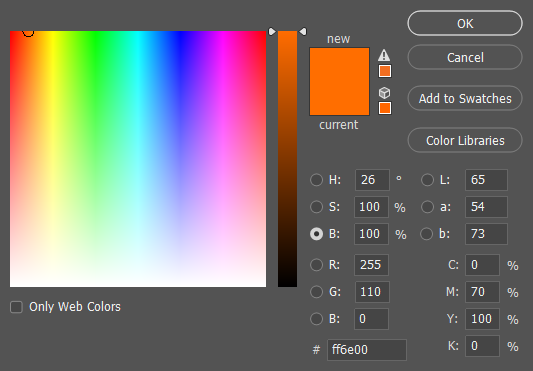
Task: Click the H field showing 26
Action: (x=372, y=180)
